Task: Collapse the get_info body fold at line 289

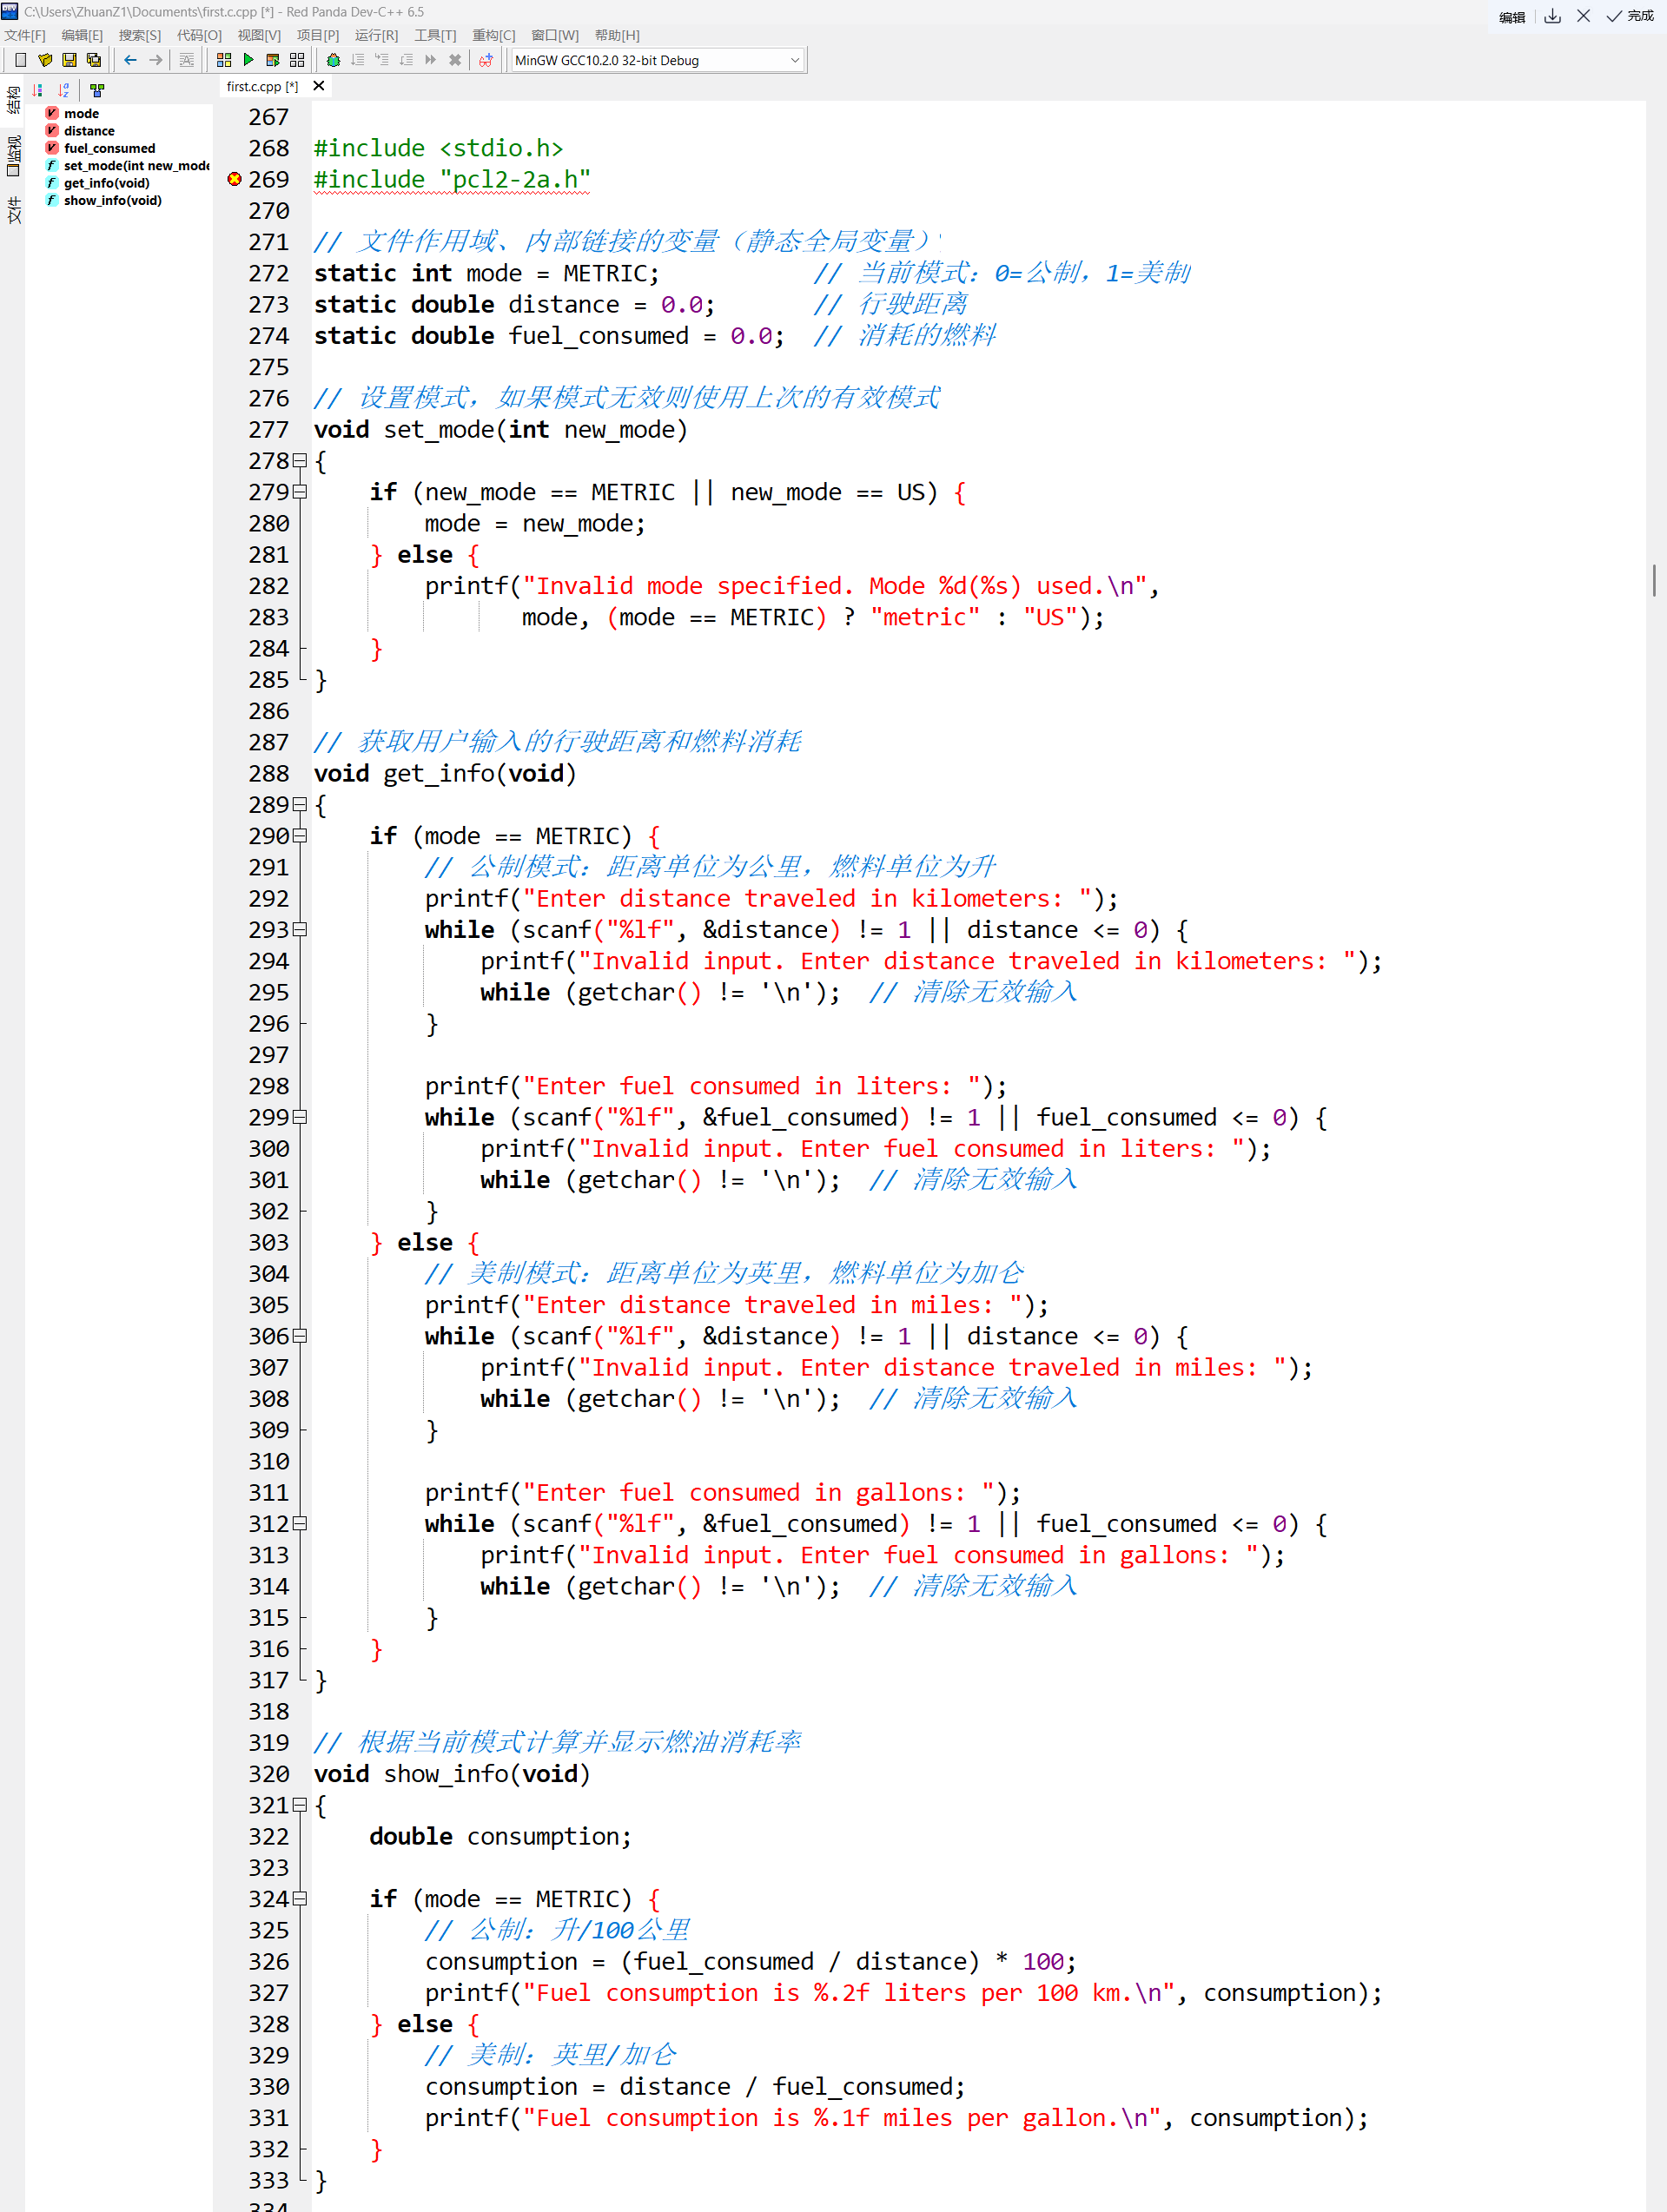Action: (x=299, y=805)
